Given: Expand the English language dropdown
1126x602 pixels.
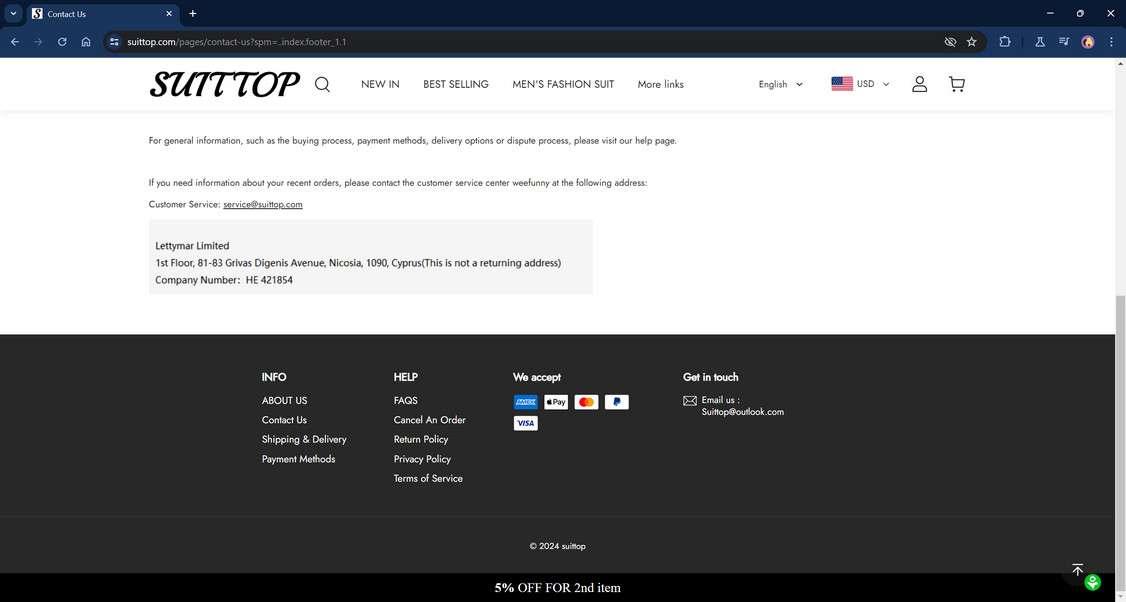Looking at the screenshot, I should (781, 84).
